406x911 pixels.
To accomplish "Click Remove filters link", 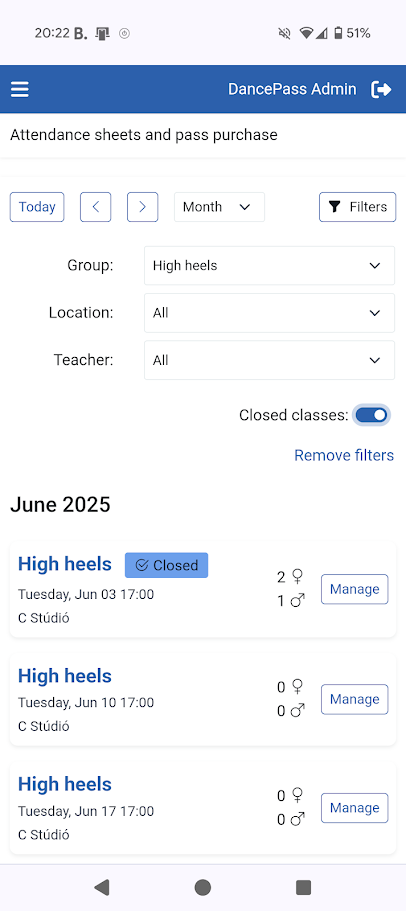I will tap(344, 455).
